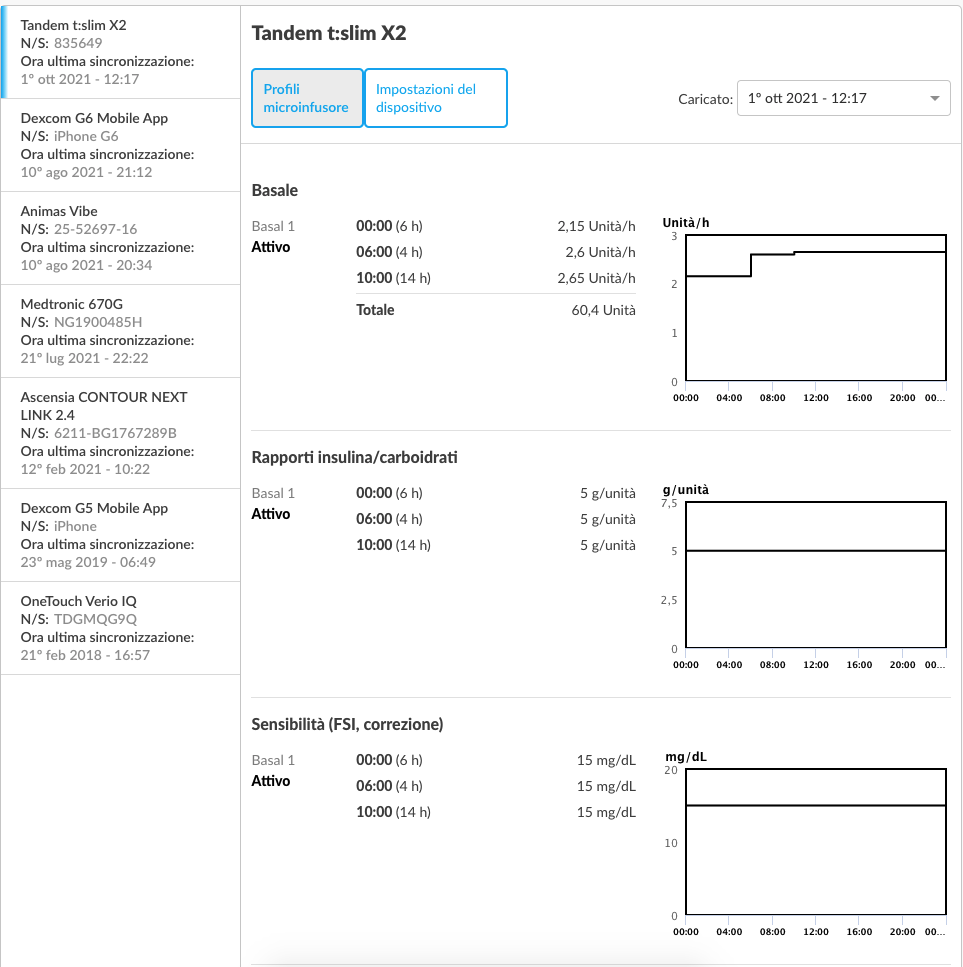The height and width of the screenshot is (967, 963).
Task: Click the Basale Unità/h chart
Action: (816, 308)
